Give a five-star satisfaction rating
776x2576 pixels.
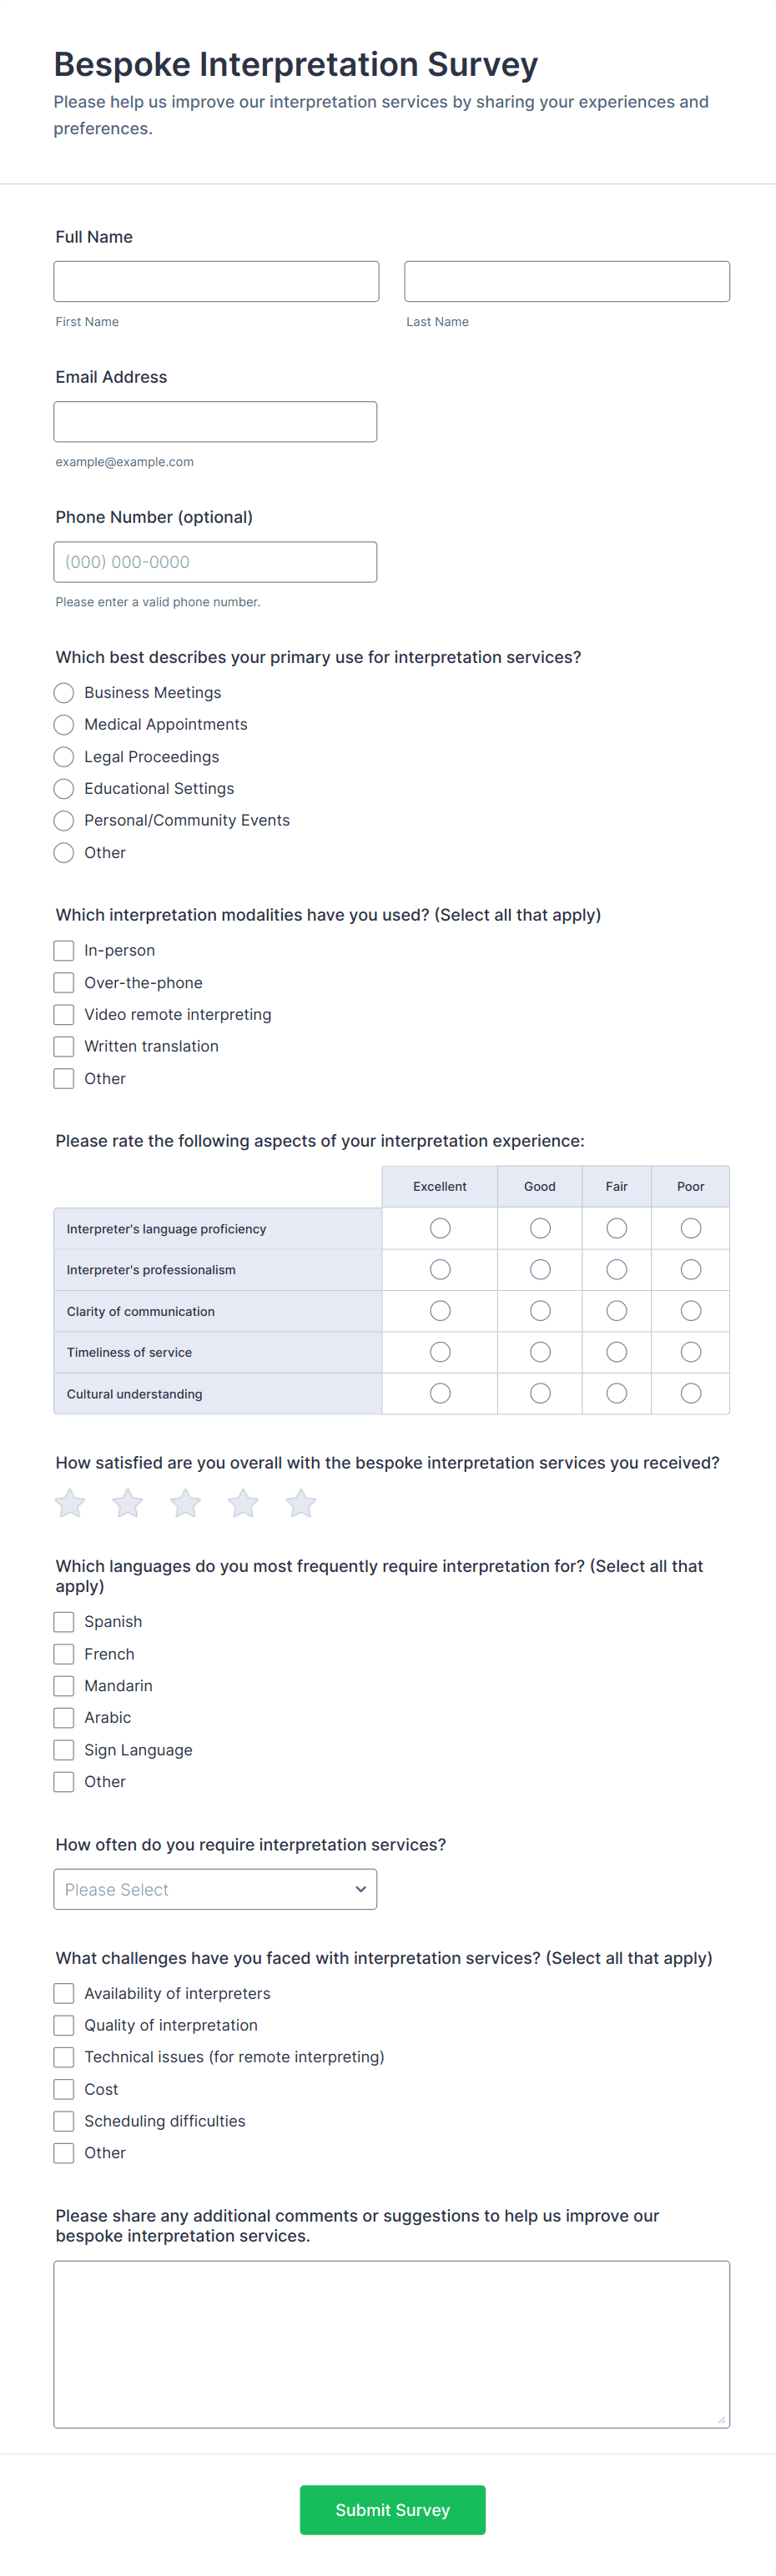click(301, 1503)
